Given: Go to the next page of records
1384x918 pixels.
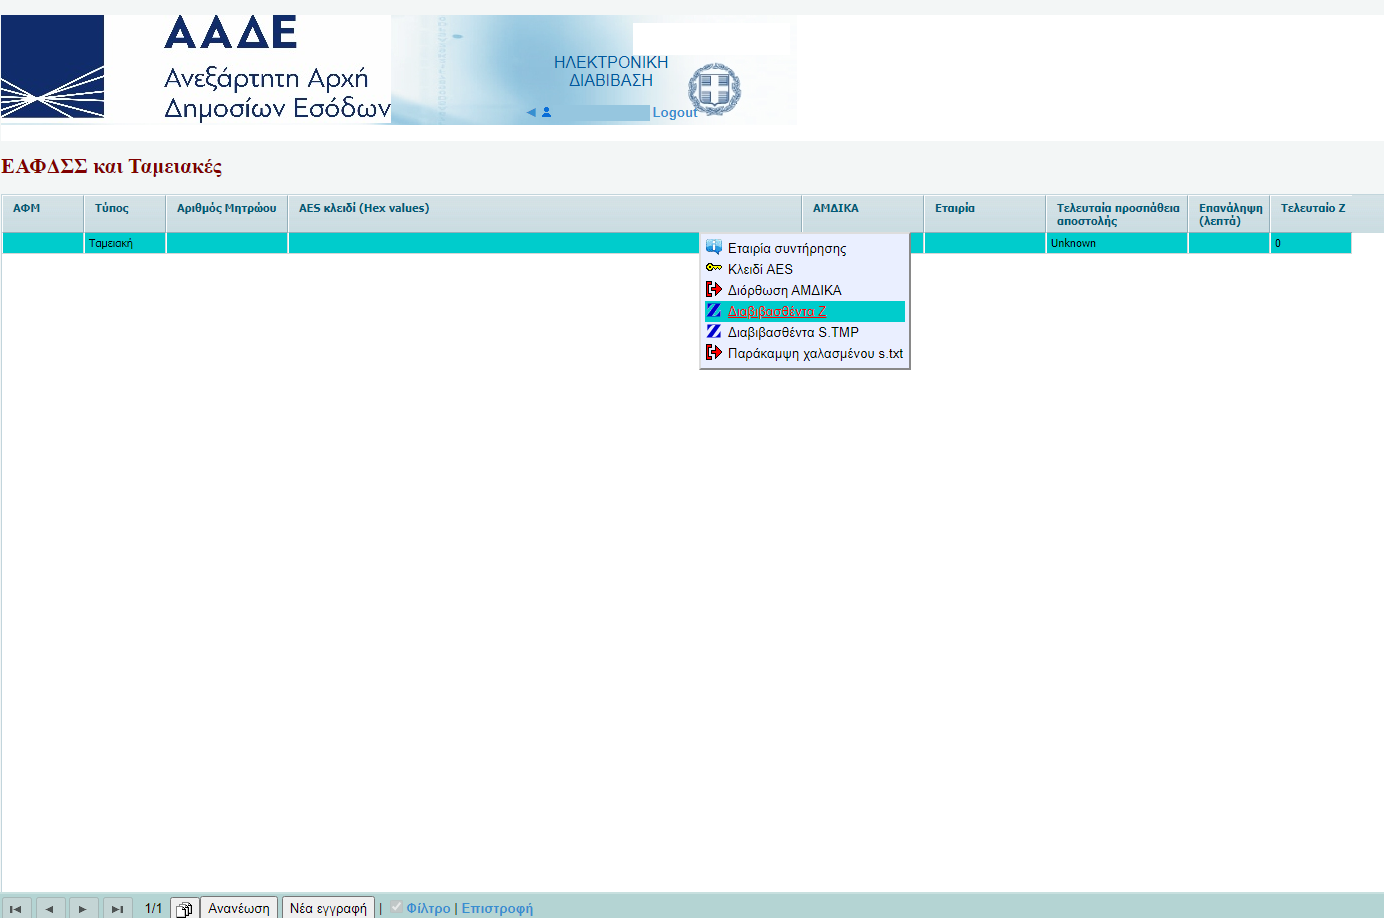Looking at the screenshot, I should 82,908.
